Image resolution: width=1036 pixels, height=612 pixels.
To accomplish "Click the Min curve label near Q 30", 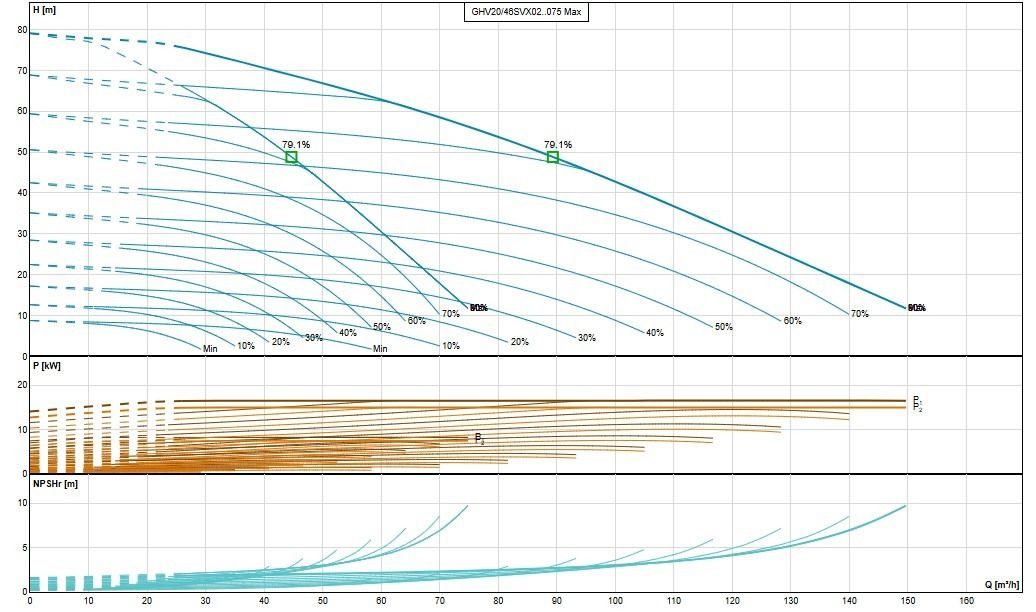I will pos(210,349).
